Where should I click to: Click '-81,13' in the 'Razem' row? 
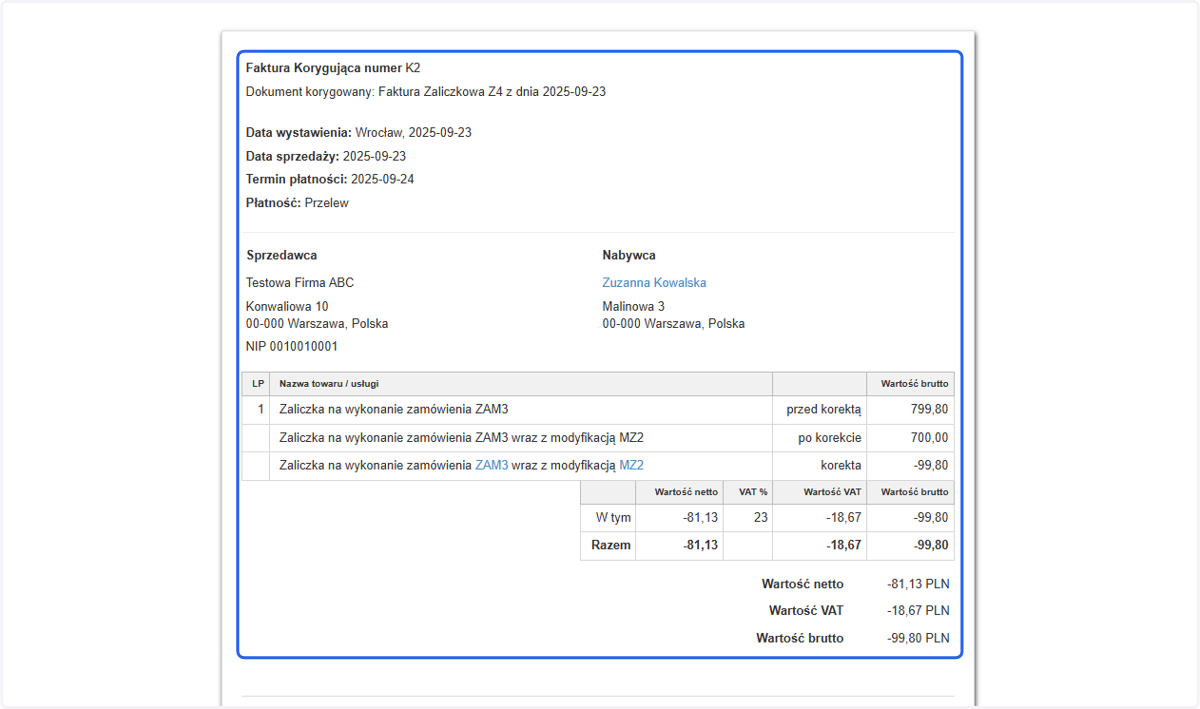(699, 546)
